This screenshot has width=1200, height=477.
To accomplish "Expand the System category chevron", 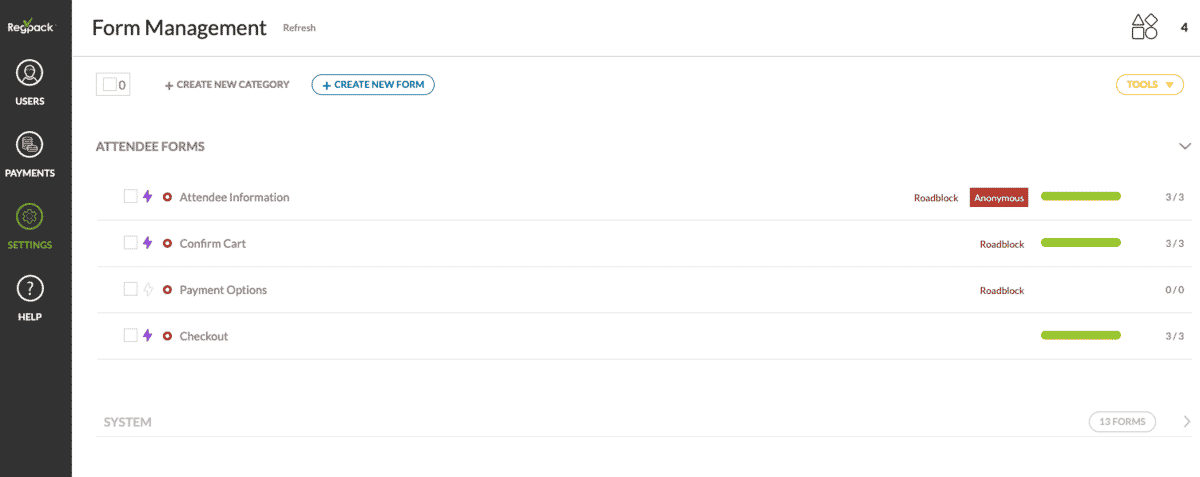I will click(x=1187, y=422).
